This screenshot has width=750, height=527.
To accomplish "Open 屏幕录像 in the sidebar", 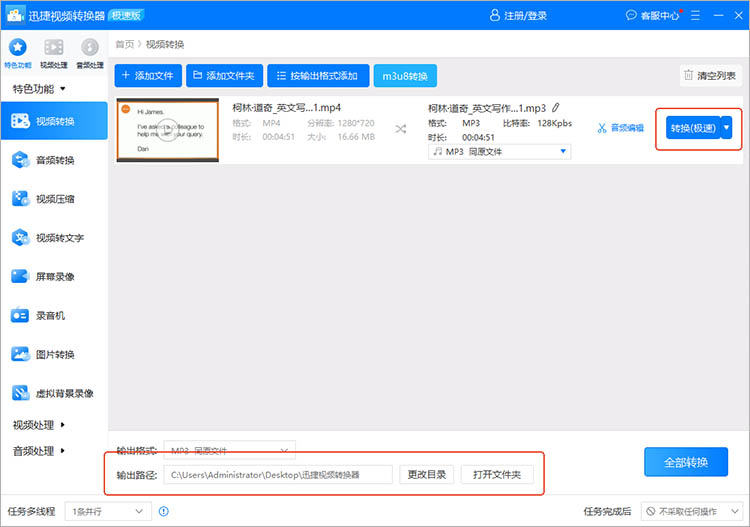I will [54, 276].
